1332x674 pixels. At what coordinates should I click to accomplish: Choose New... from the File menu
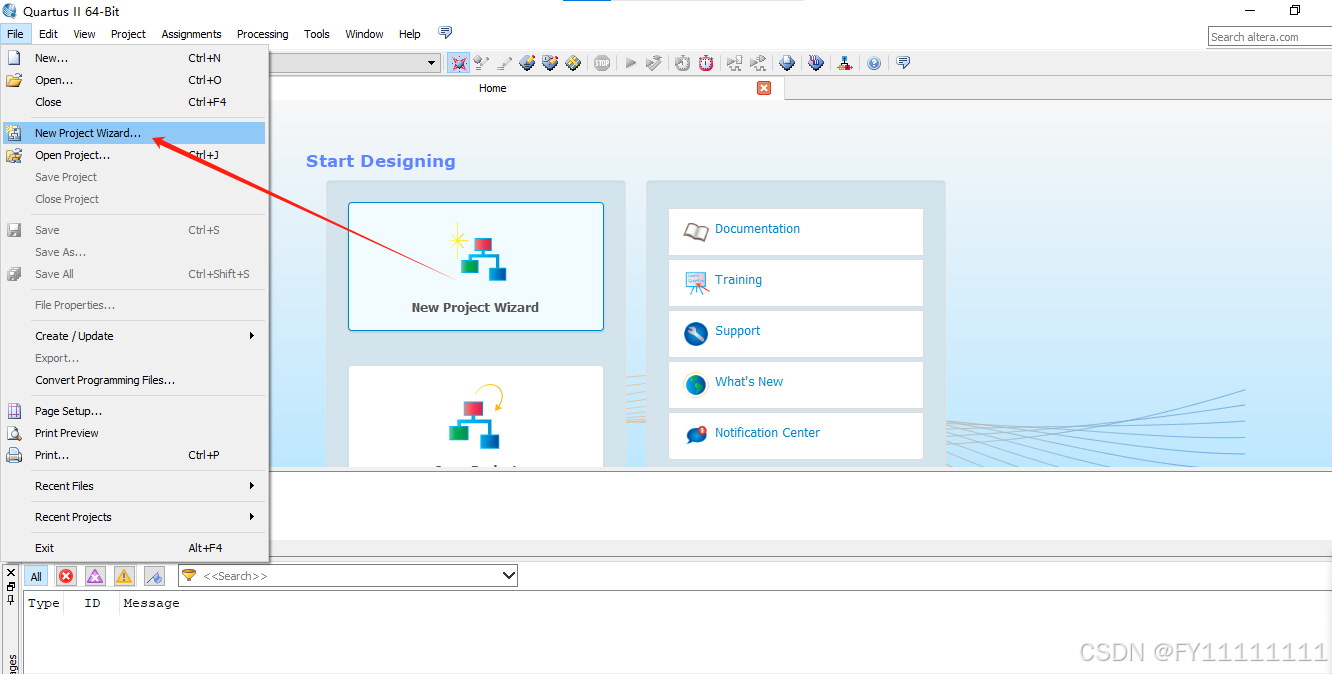134,58
